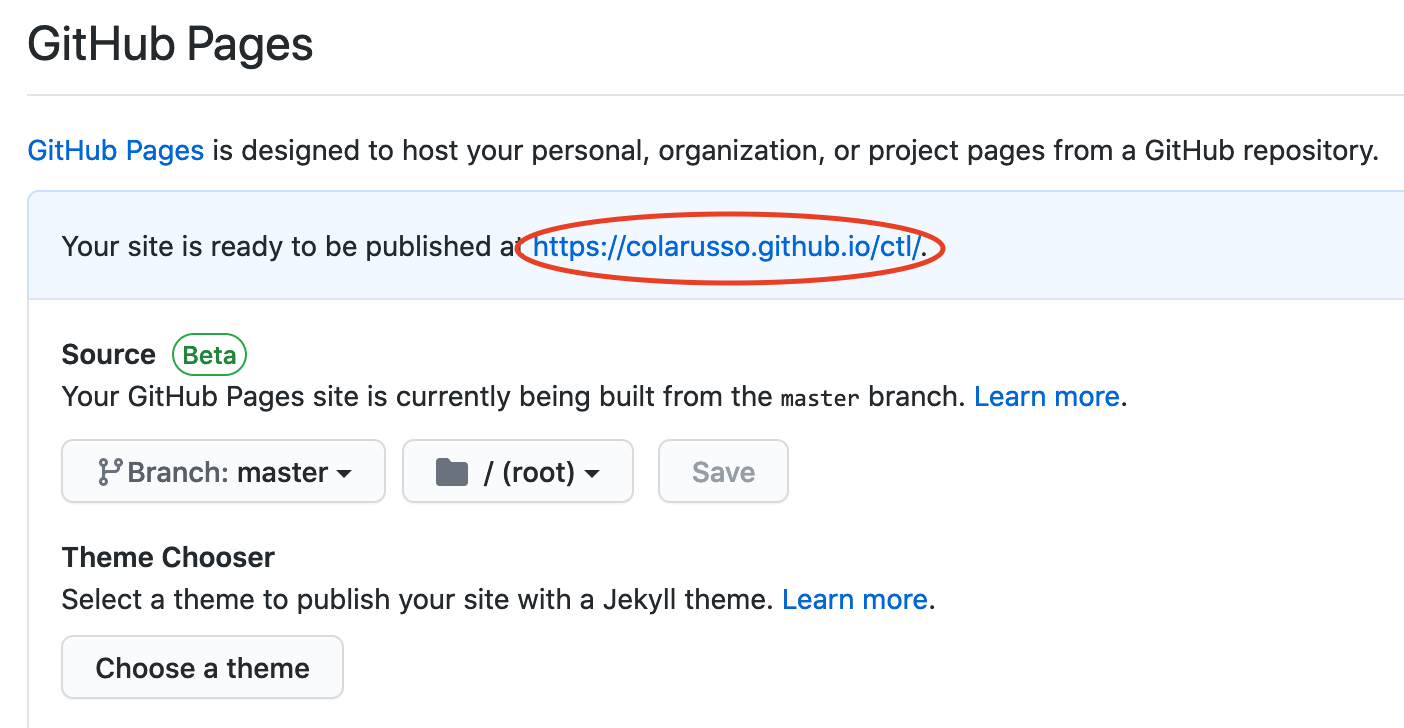1404x728 pixels.
Task: Open the / (root) folder dropdown
Action: click(x=518, y=471)
